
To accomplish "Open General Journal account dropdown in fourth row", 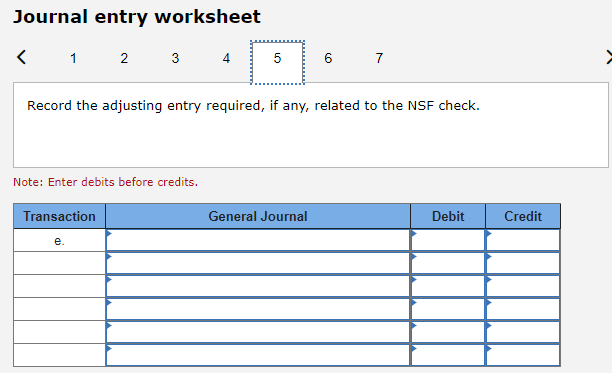I will point(258,309).
